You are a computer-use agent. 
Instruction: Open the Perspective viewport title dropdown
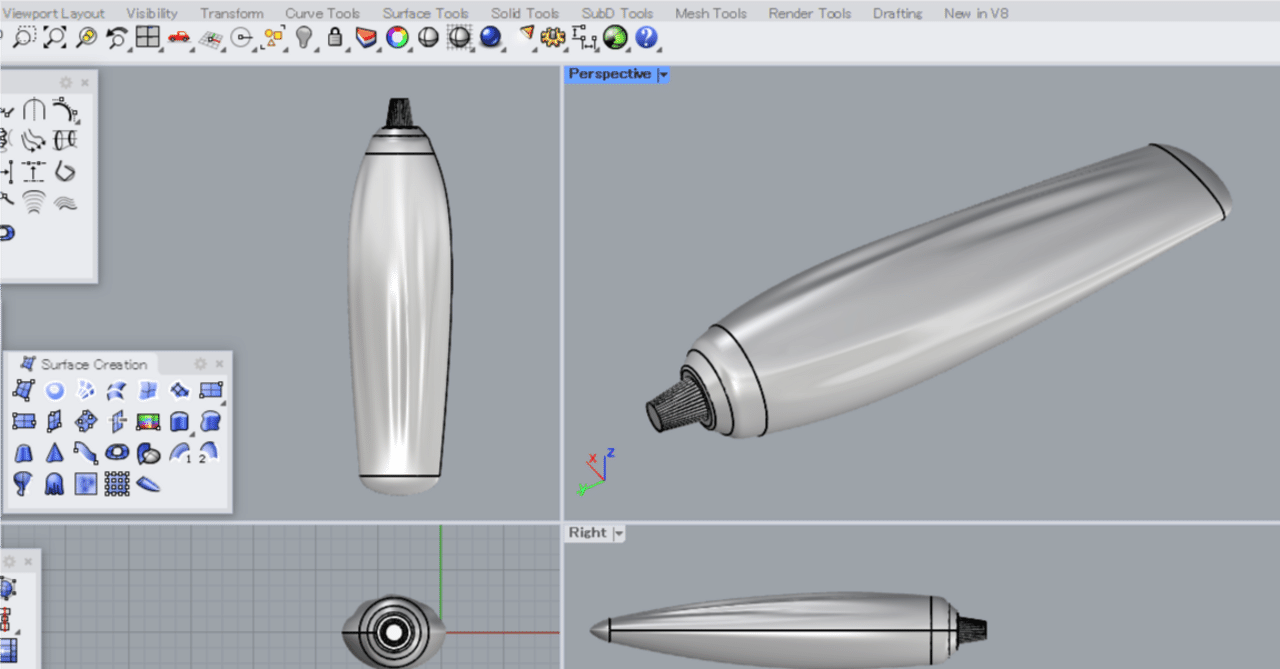(x=663, y=74)
